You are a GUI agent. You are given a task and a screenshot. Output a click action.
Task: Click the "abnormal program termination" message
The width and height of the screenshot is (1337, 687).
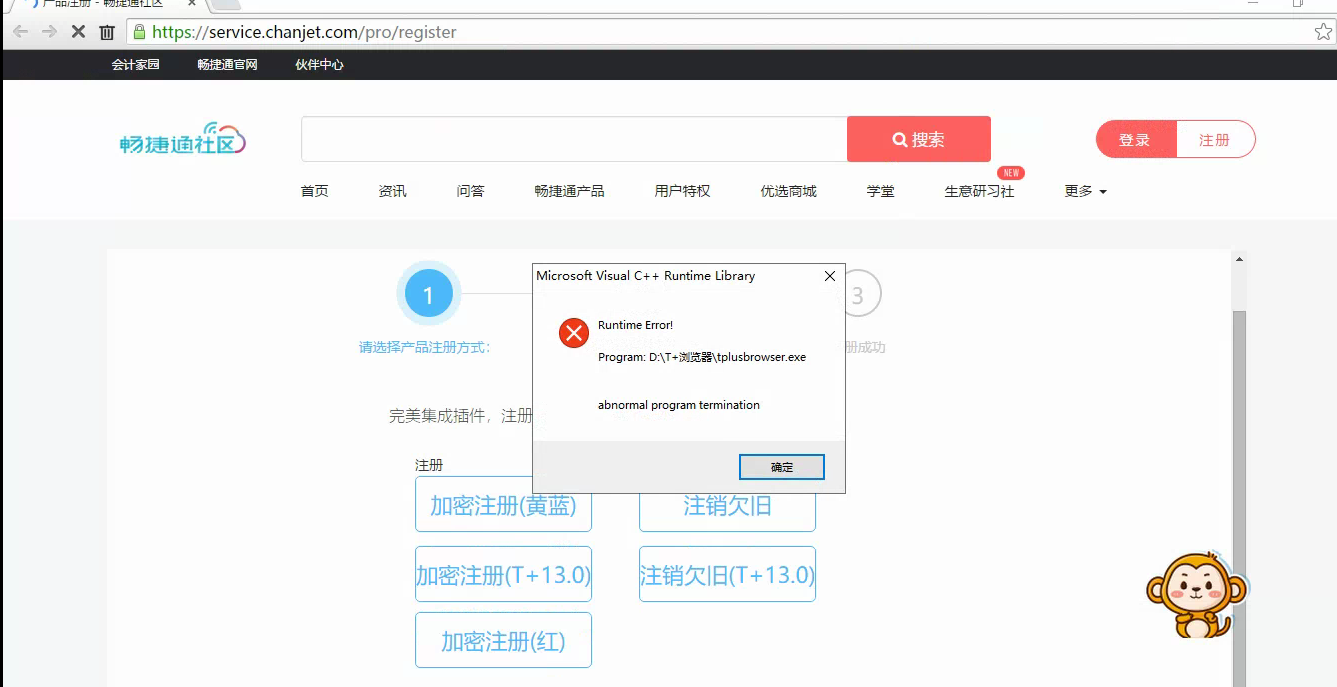tap(679, 405)
